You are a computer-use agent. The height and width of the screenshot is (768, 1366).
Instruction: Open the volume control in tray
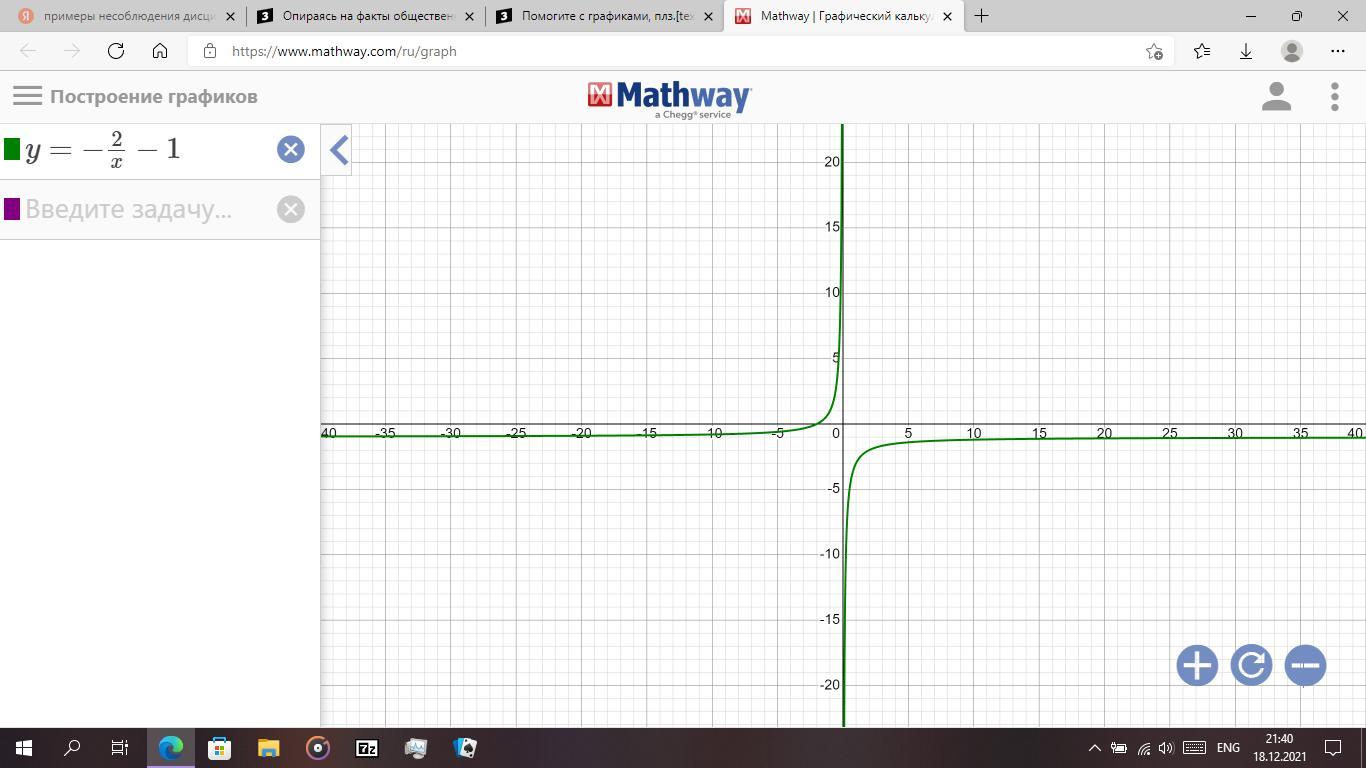[x=1166, y=747]
